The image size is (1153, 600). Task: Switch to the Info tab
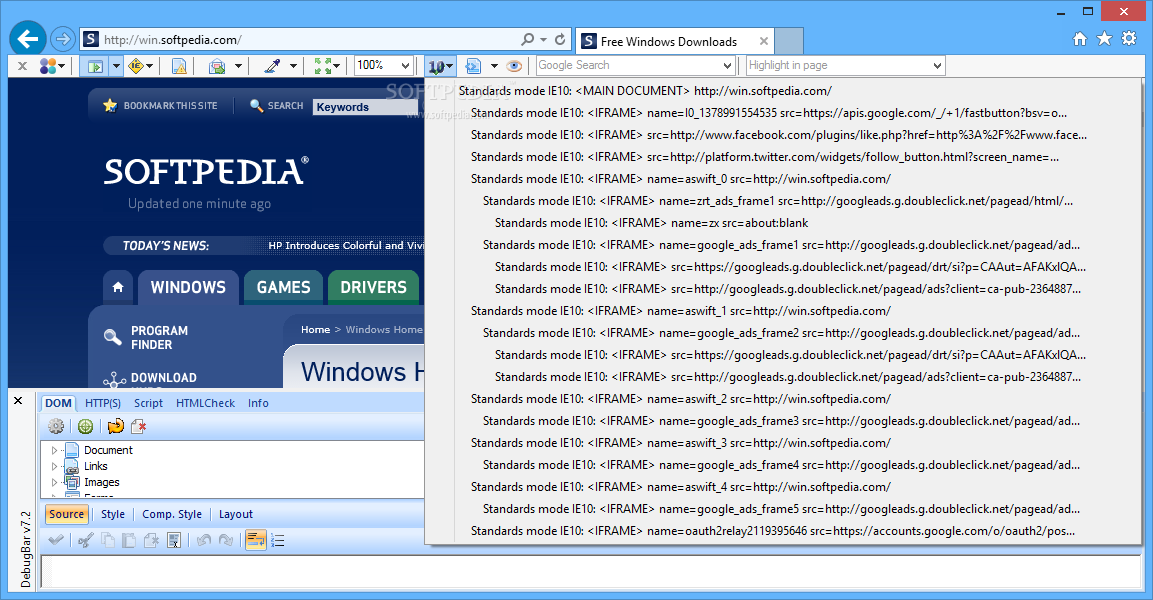click(x=258, y=403)
